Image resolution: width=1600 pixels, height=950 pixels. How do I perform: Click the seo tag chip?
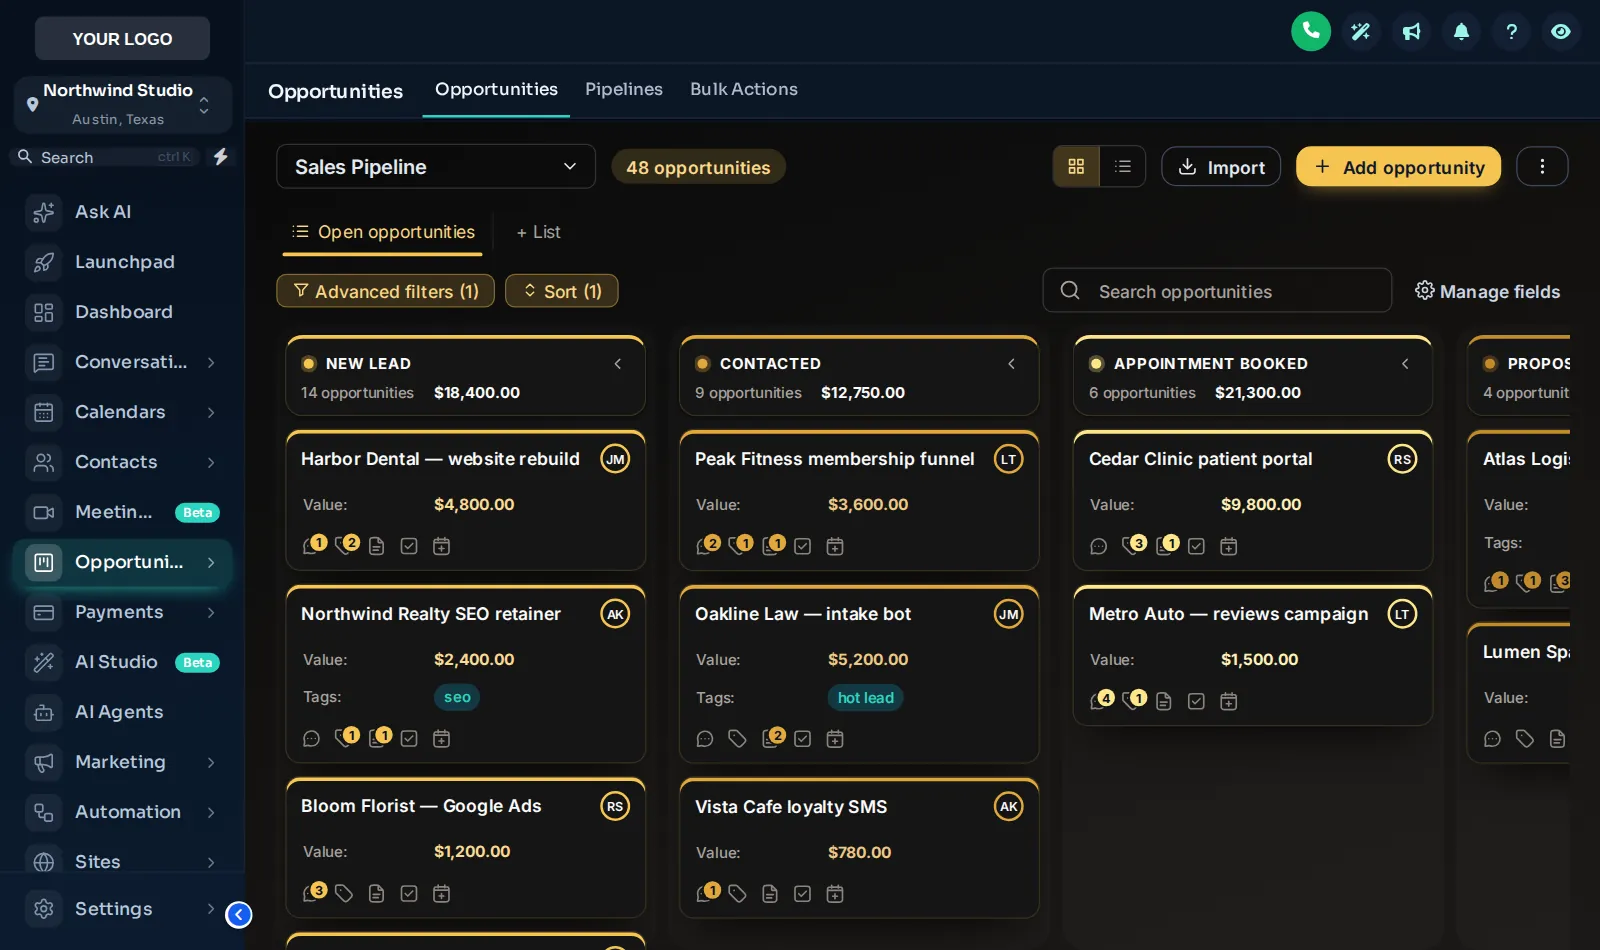(x=457, y=697)
